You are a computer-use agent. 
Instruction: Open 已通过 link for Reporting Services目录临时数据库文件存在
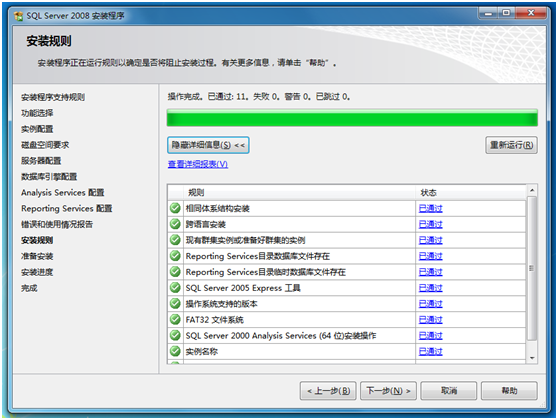click(431, 272)
